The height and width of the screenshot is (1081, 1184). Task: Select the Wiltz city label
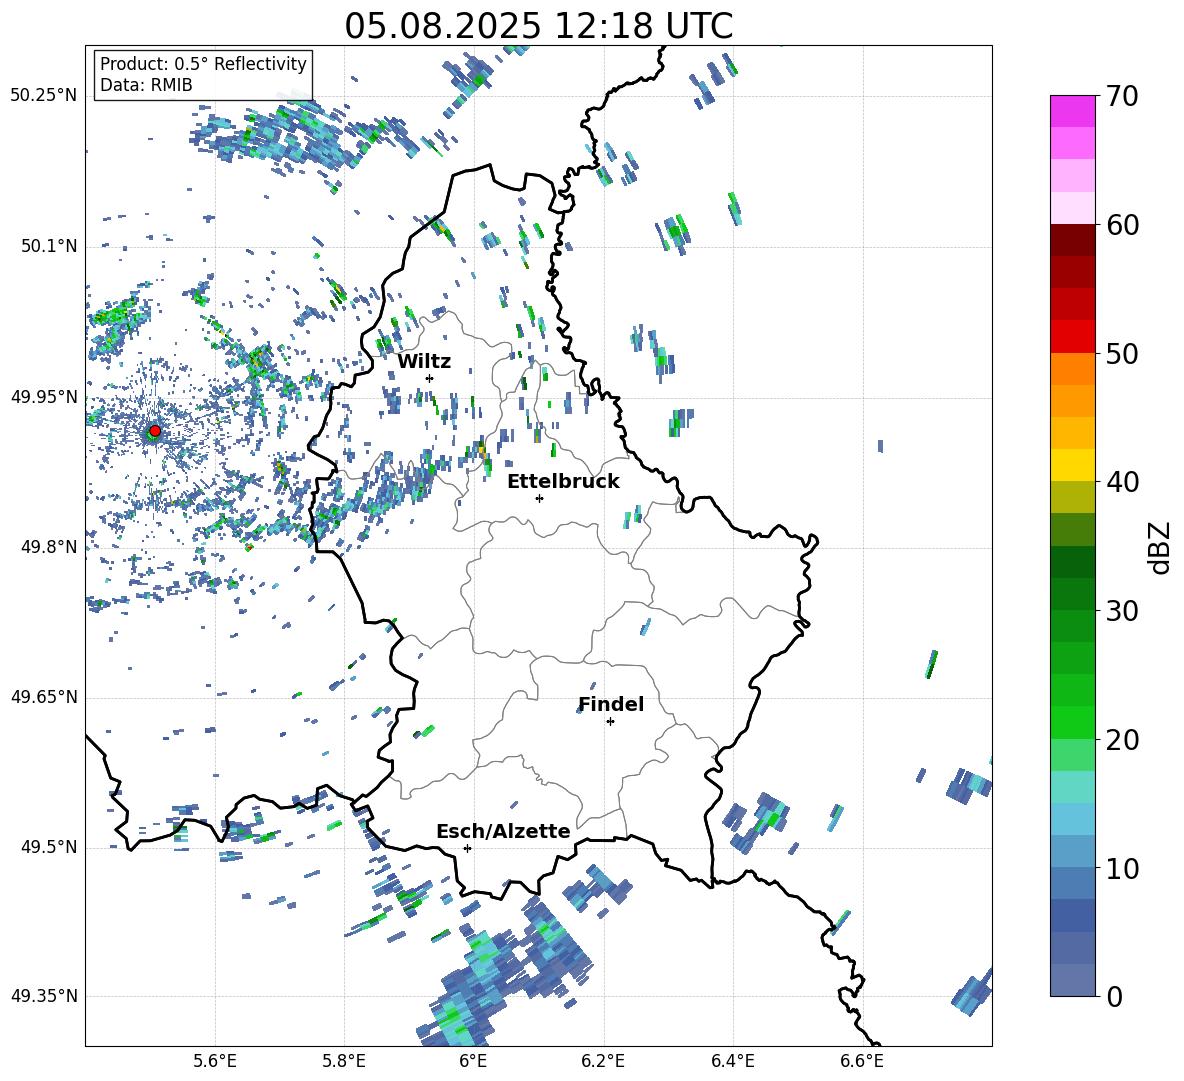tap(424, 362)
